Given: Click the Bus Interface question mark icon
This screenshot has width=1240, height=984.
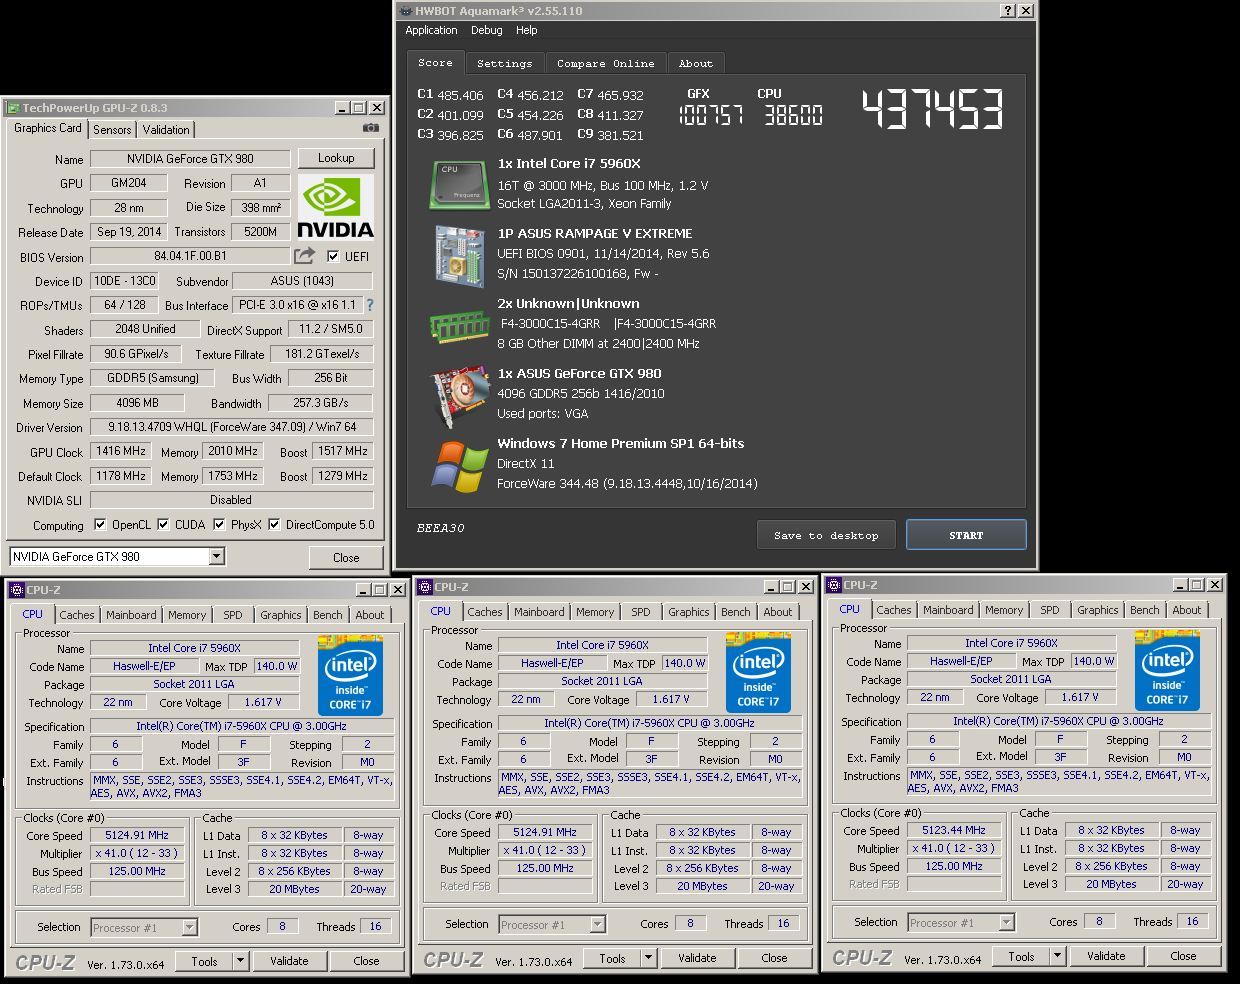Looking at the screenshot, I should click(x=370, y=305).
